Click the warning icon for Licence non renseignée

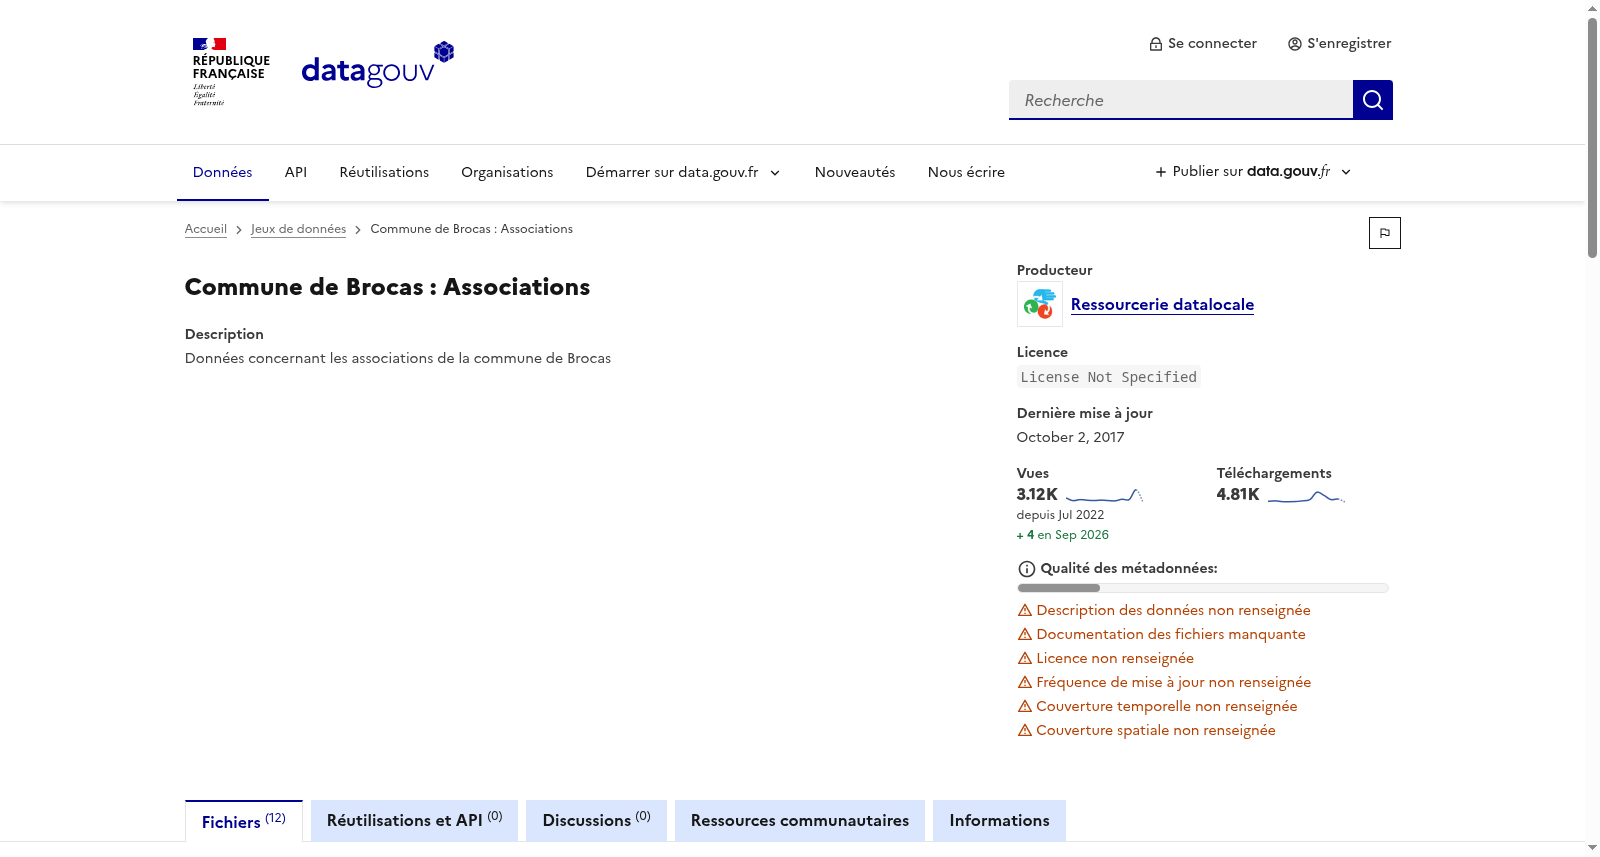pyautogui.click(x=1025, y=658)
